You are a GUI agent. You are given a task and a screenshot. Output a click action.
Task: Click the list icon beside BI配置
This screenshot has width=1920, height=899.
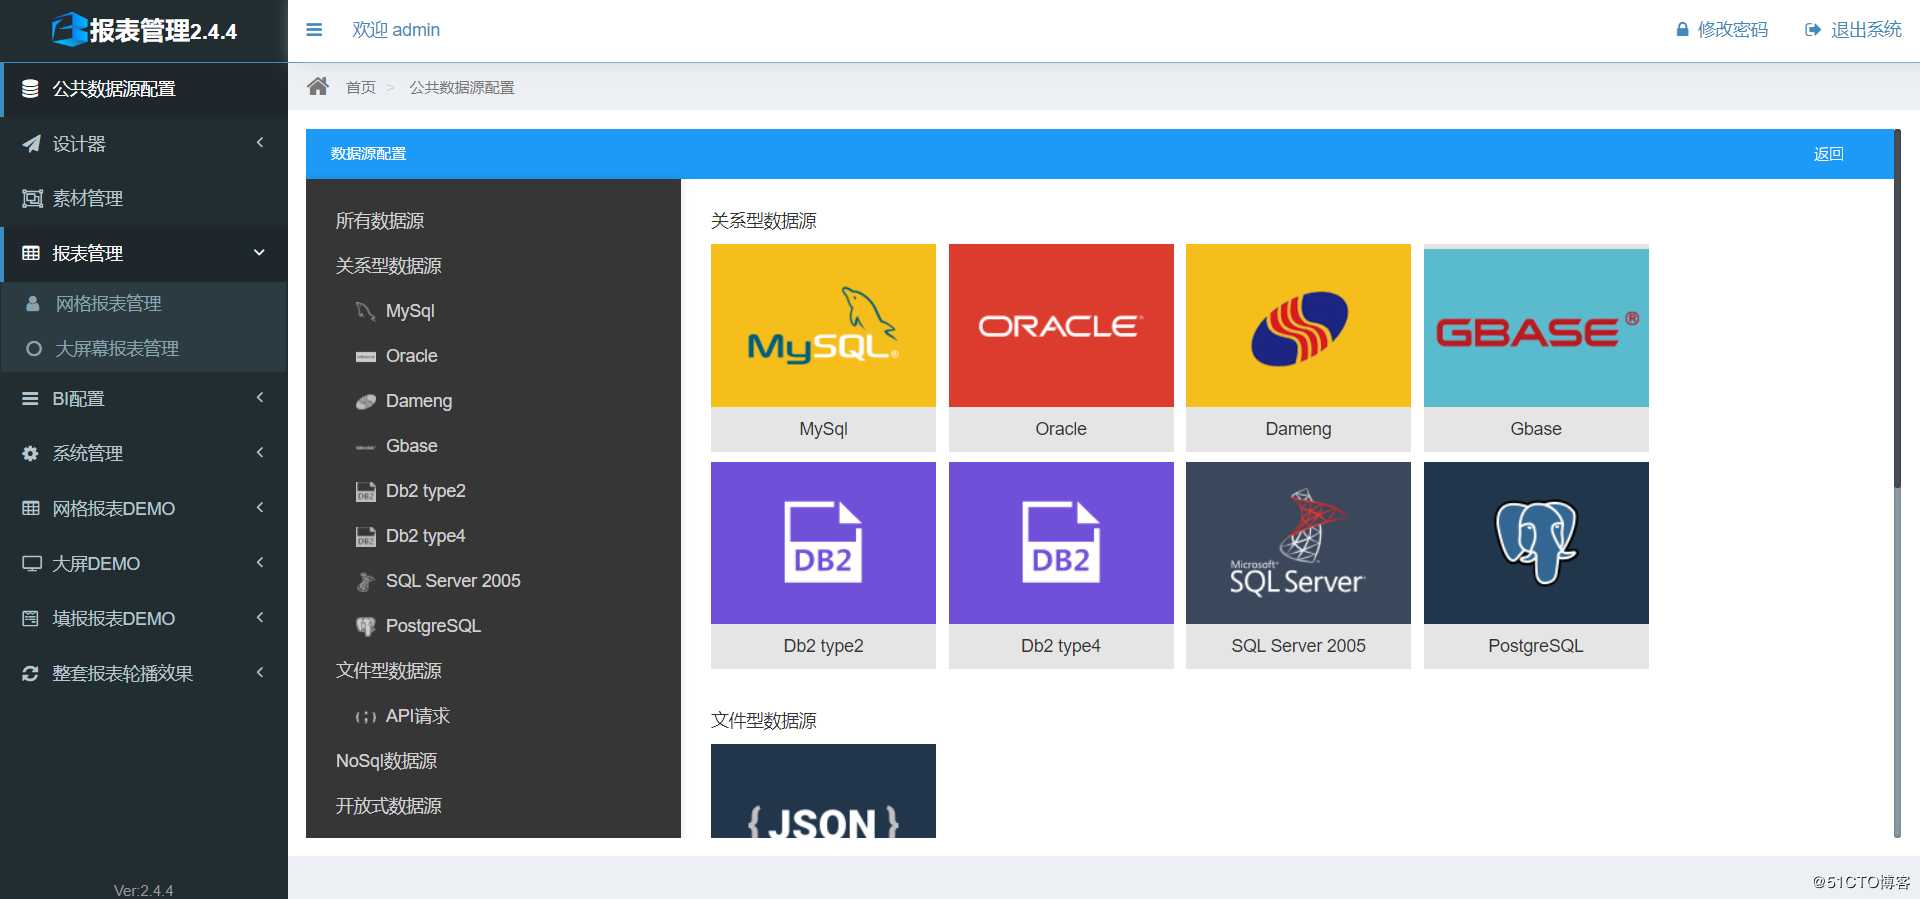pyautogui.click(x=30, y=398)
